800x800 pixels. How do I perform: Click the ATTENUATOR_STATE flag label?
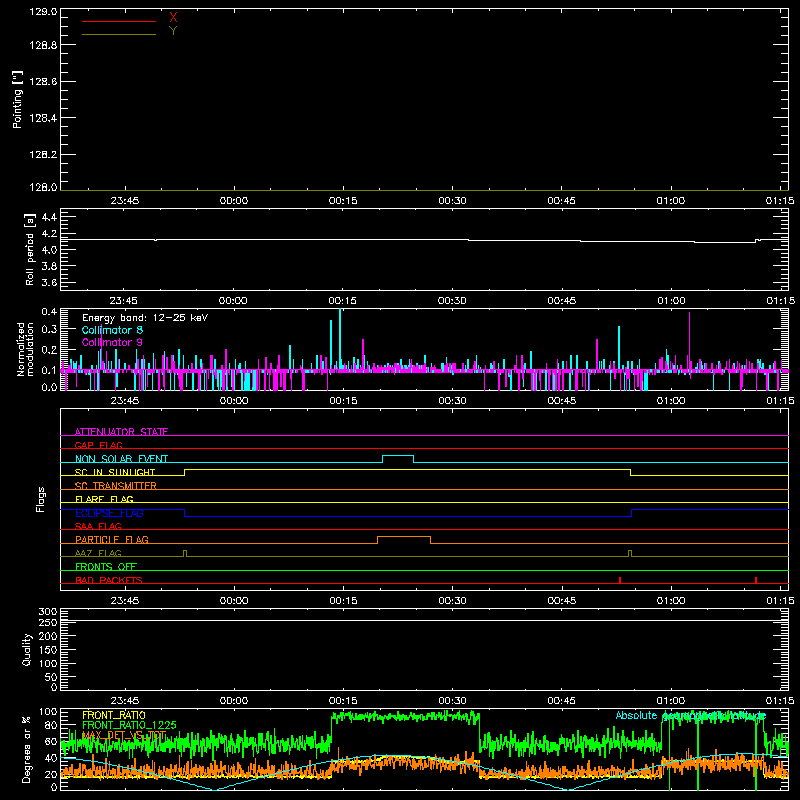[121, 432]
